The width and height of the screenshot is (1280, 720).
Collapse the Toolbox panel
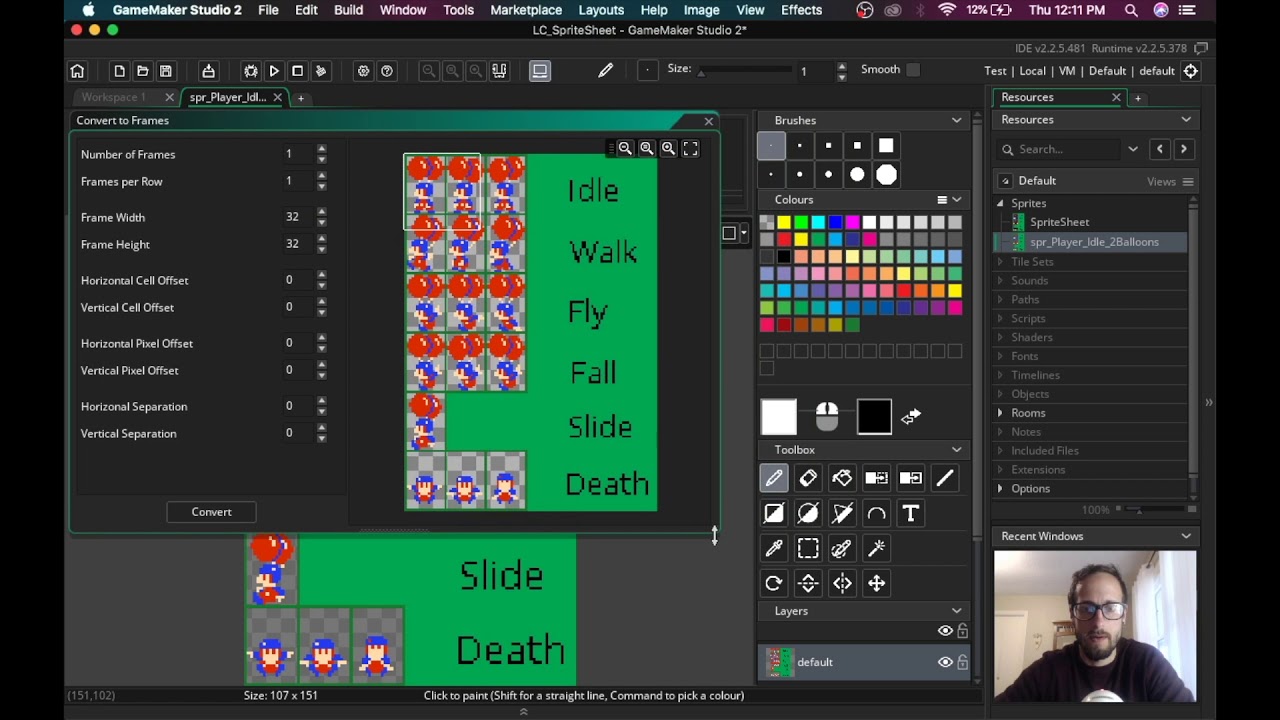pyautogui.click(x=957, y=450)
